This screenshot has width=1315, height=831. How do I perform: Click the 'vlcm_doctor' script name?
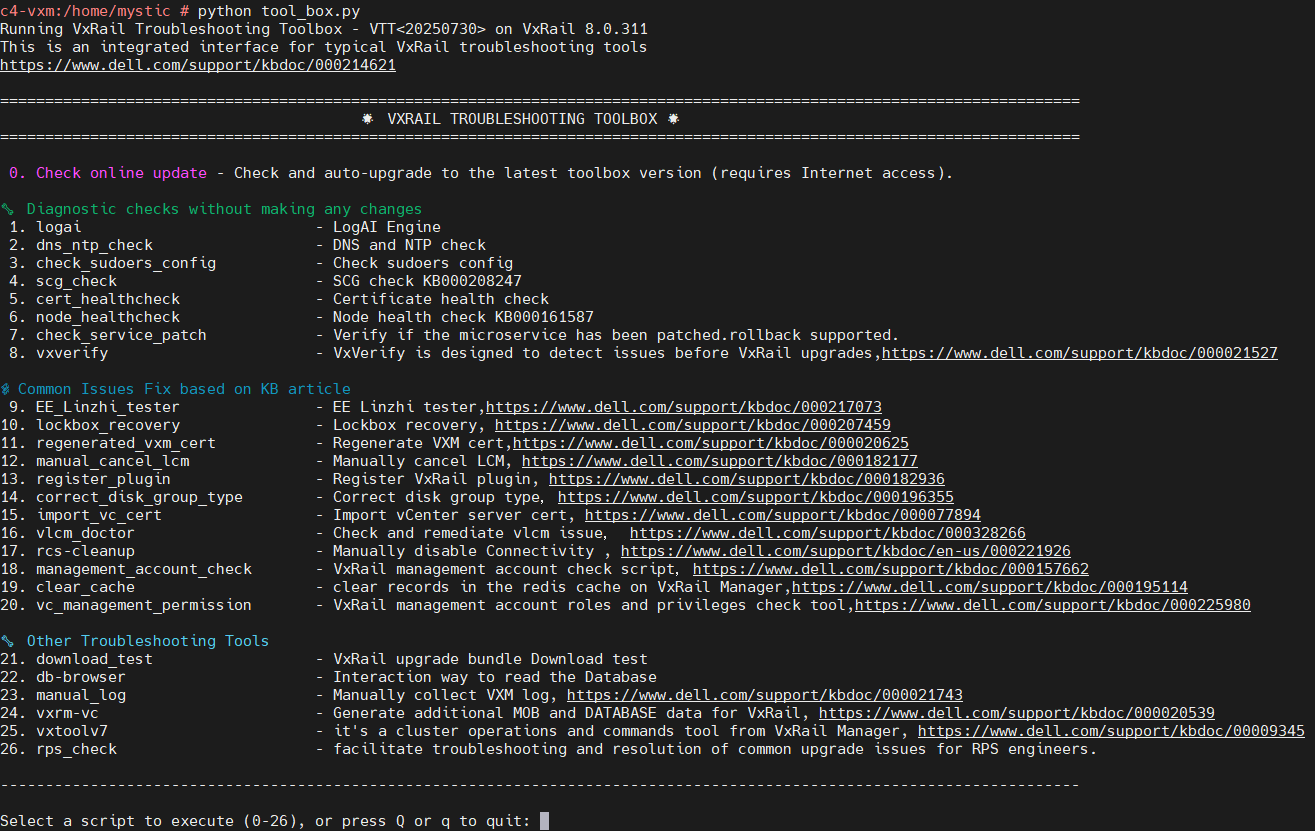[85, 533]
